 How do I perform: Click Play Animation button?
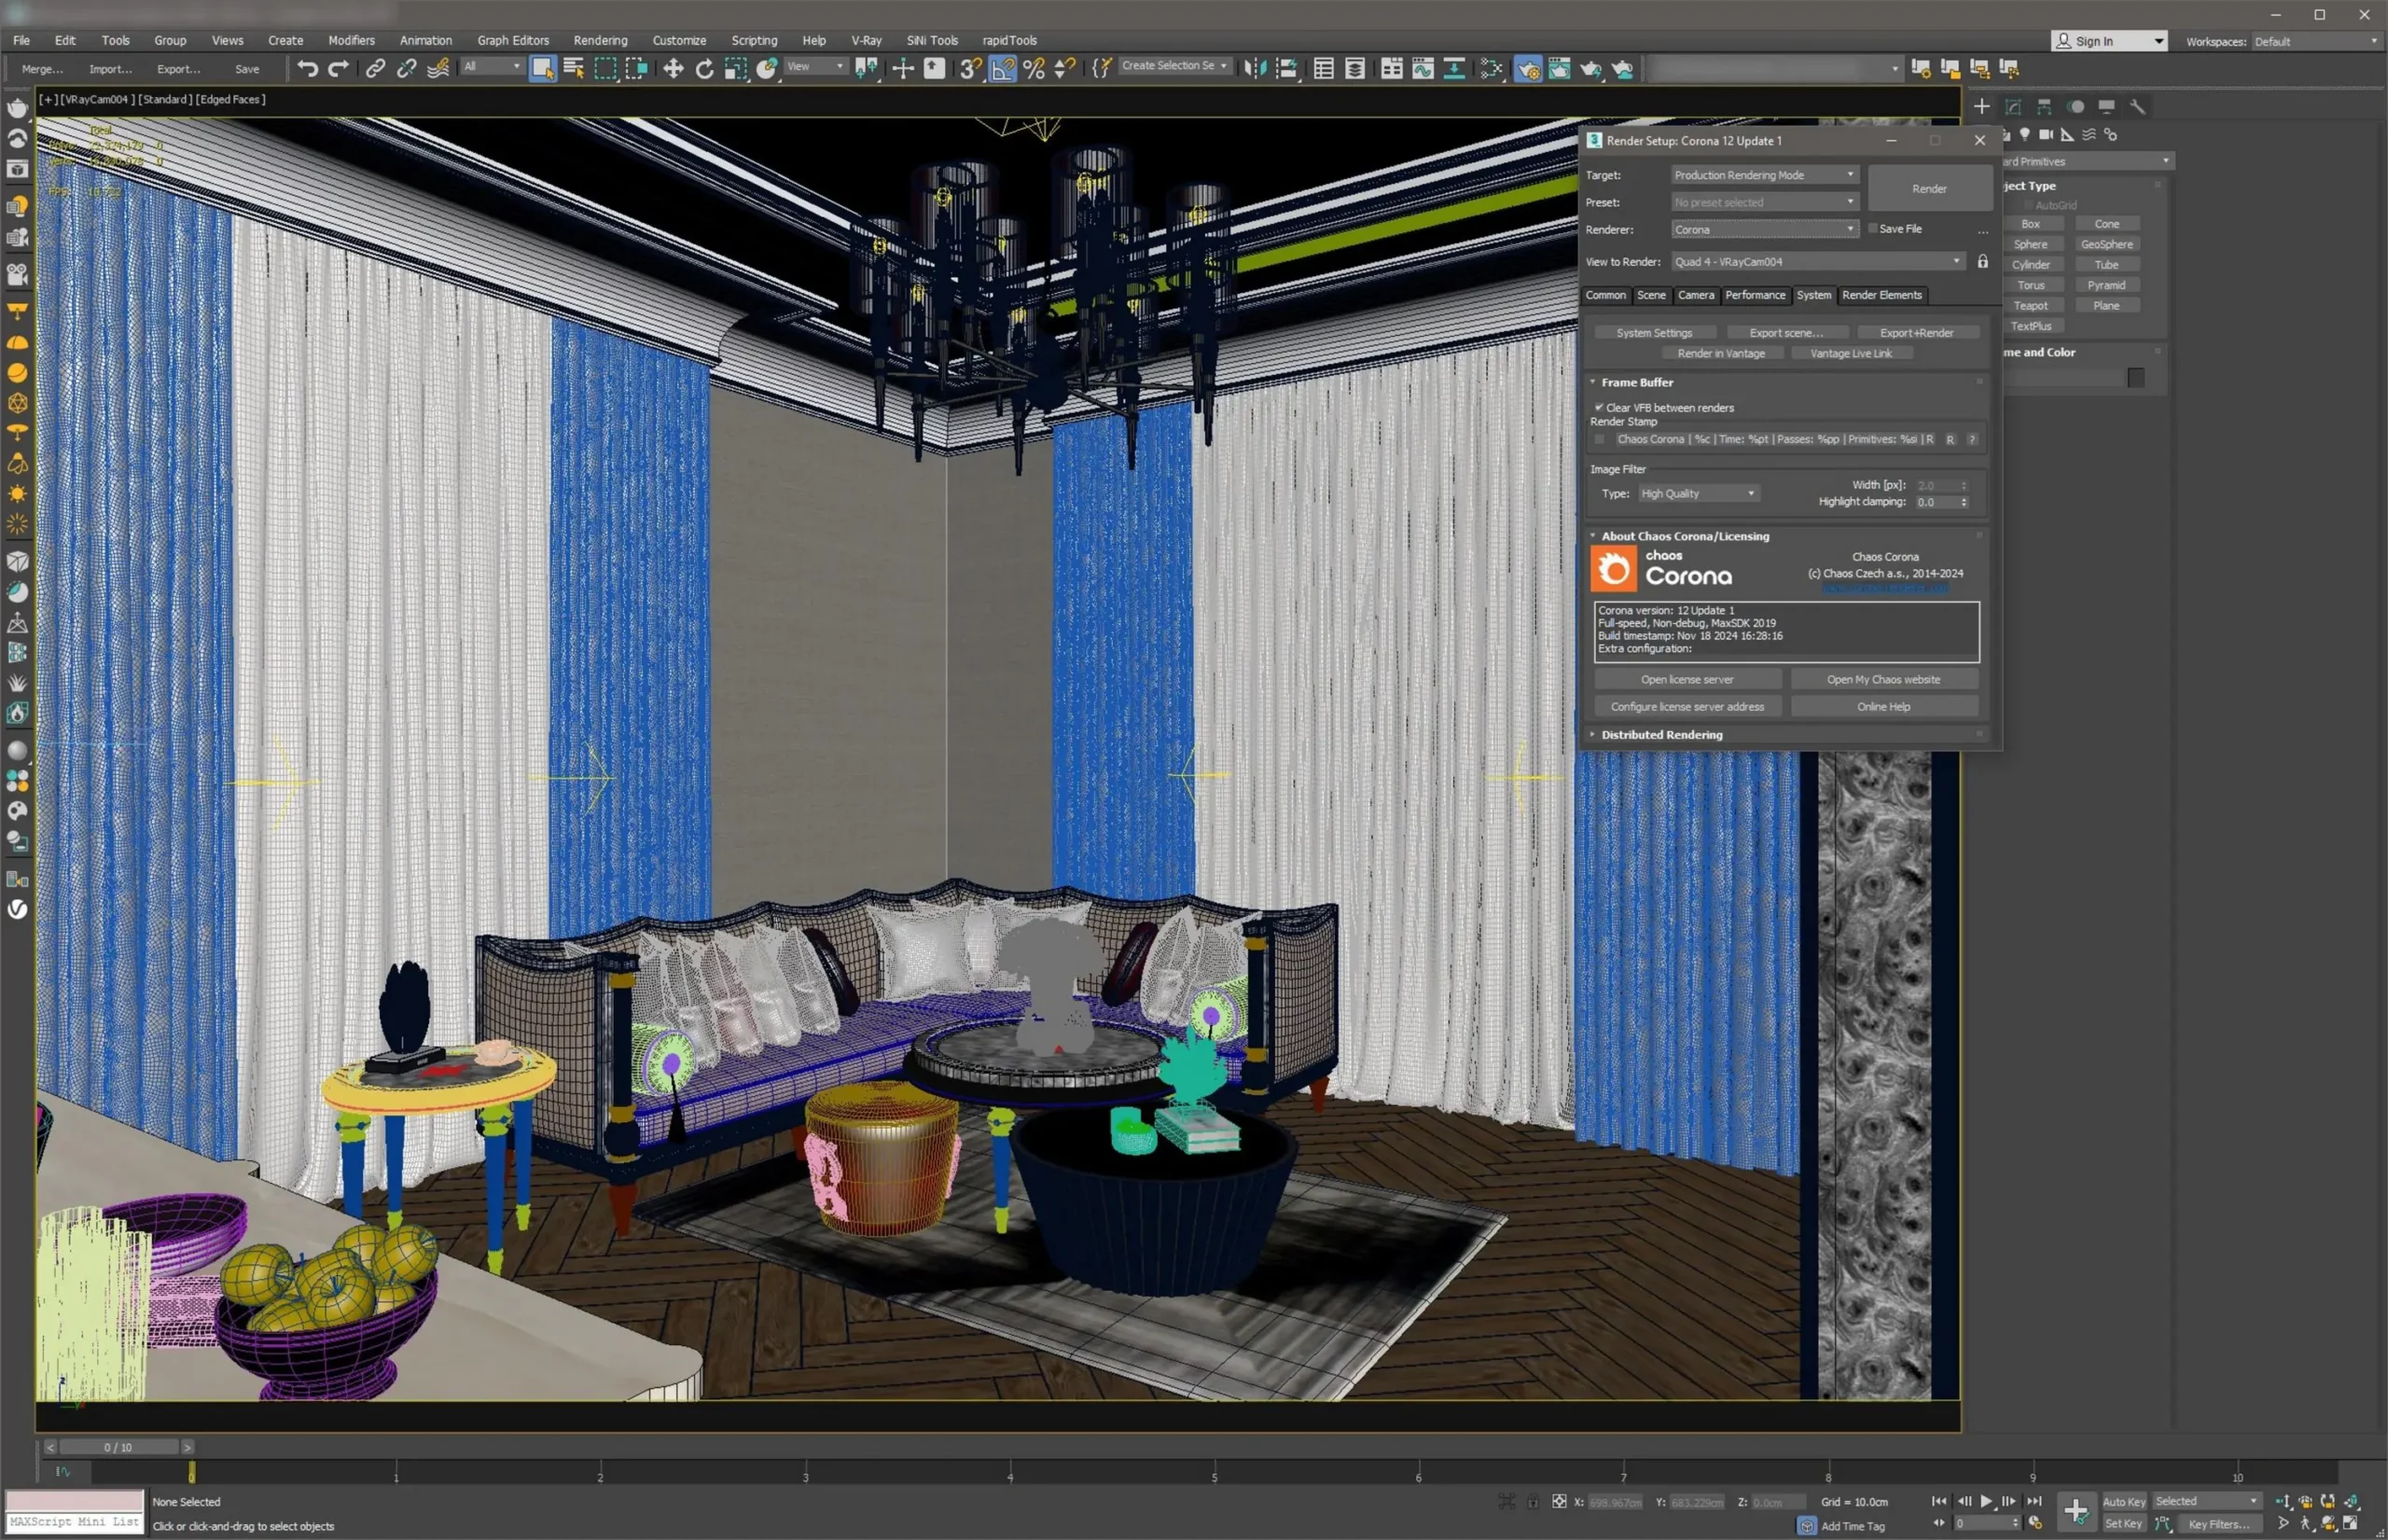pyautogui.click(x=1986, y=1501)
